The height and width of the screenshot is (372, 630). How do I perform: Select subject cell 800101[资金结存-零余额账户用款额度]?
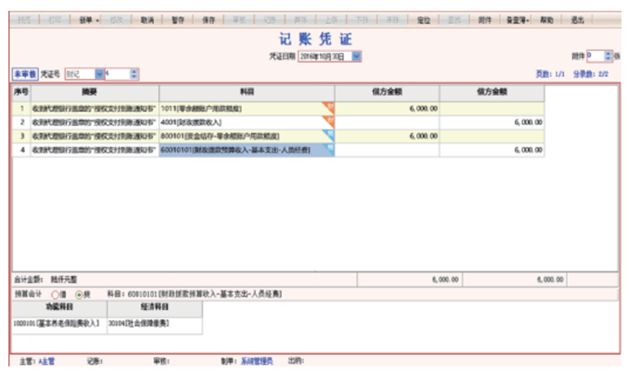click(x=247, y=136)
